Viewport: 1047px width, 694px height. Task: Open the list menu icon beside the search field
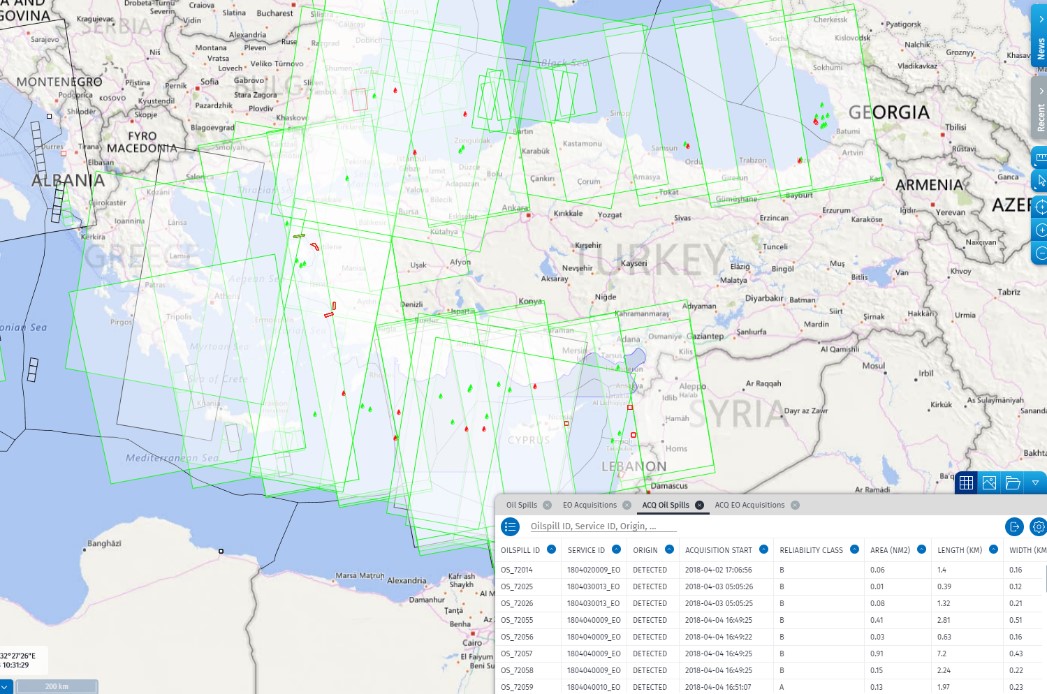510,526
